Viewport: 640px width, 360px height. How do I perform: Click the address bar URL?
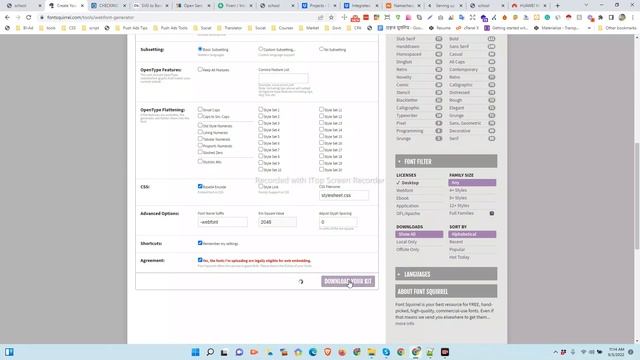[90, 18]
